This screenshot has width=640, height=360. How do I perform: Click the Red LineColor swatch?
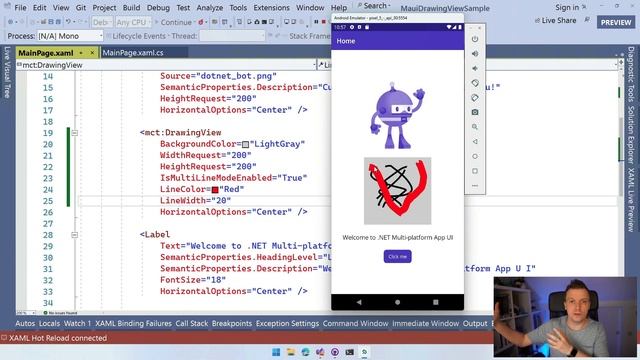point(215,189)
